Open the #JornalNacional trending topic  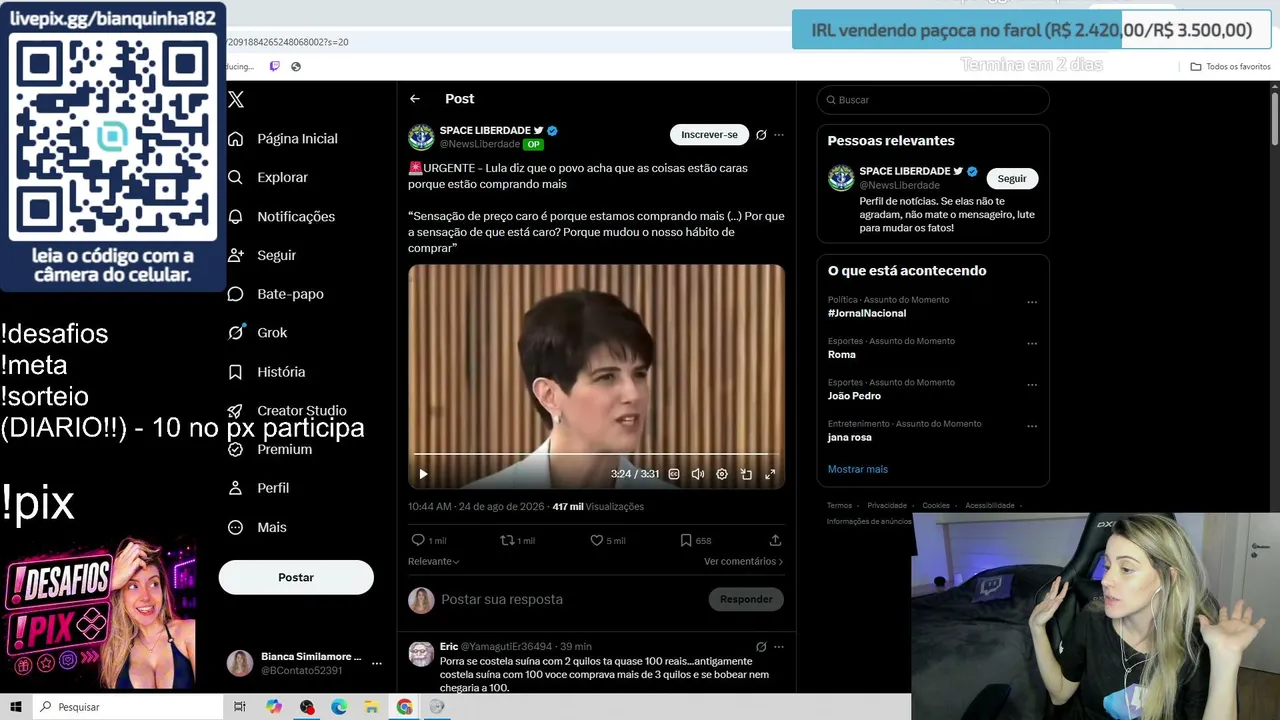click(x=867, y=313)
